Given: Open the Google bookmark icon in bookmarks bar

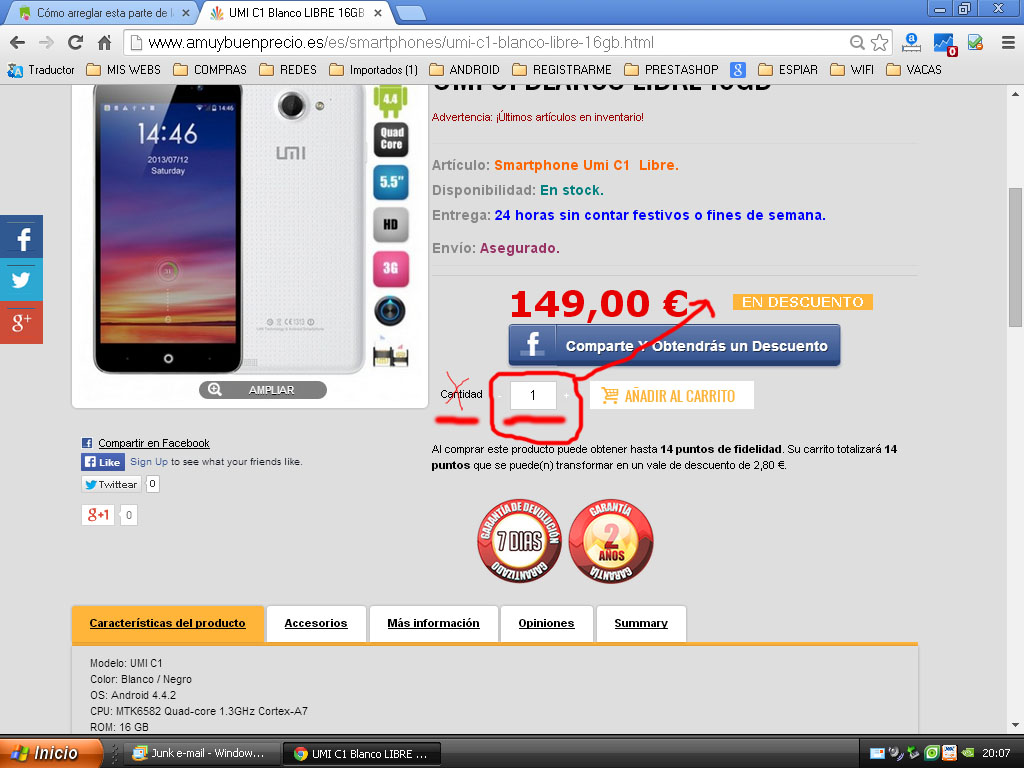Looking at the screenshot, I should 737,70.
